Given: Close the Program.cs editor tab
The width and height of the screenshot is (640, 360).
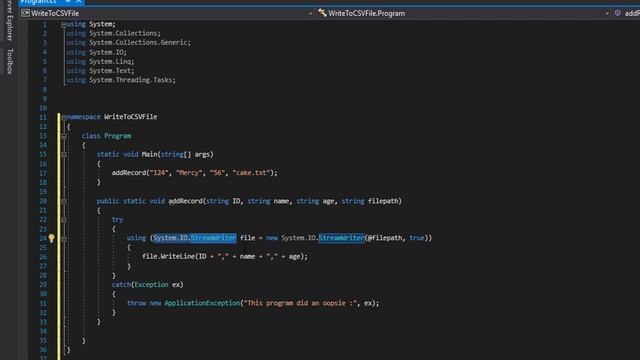Looking at the screenshot, I should 78,2.
